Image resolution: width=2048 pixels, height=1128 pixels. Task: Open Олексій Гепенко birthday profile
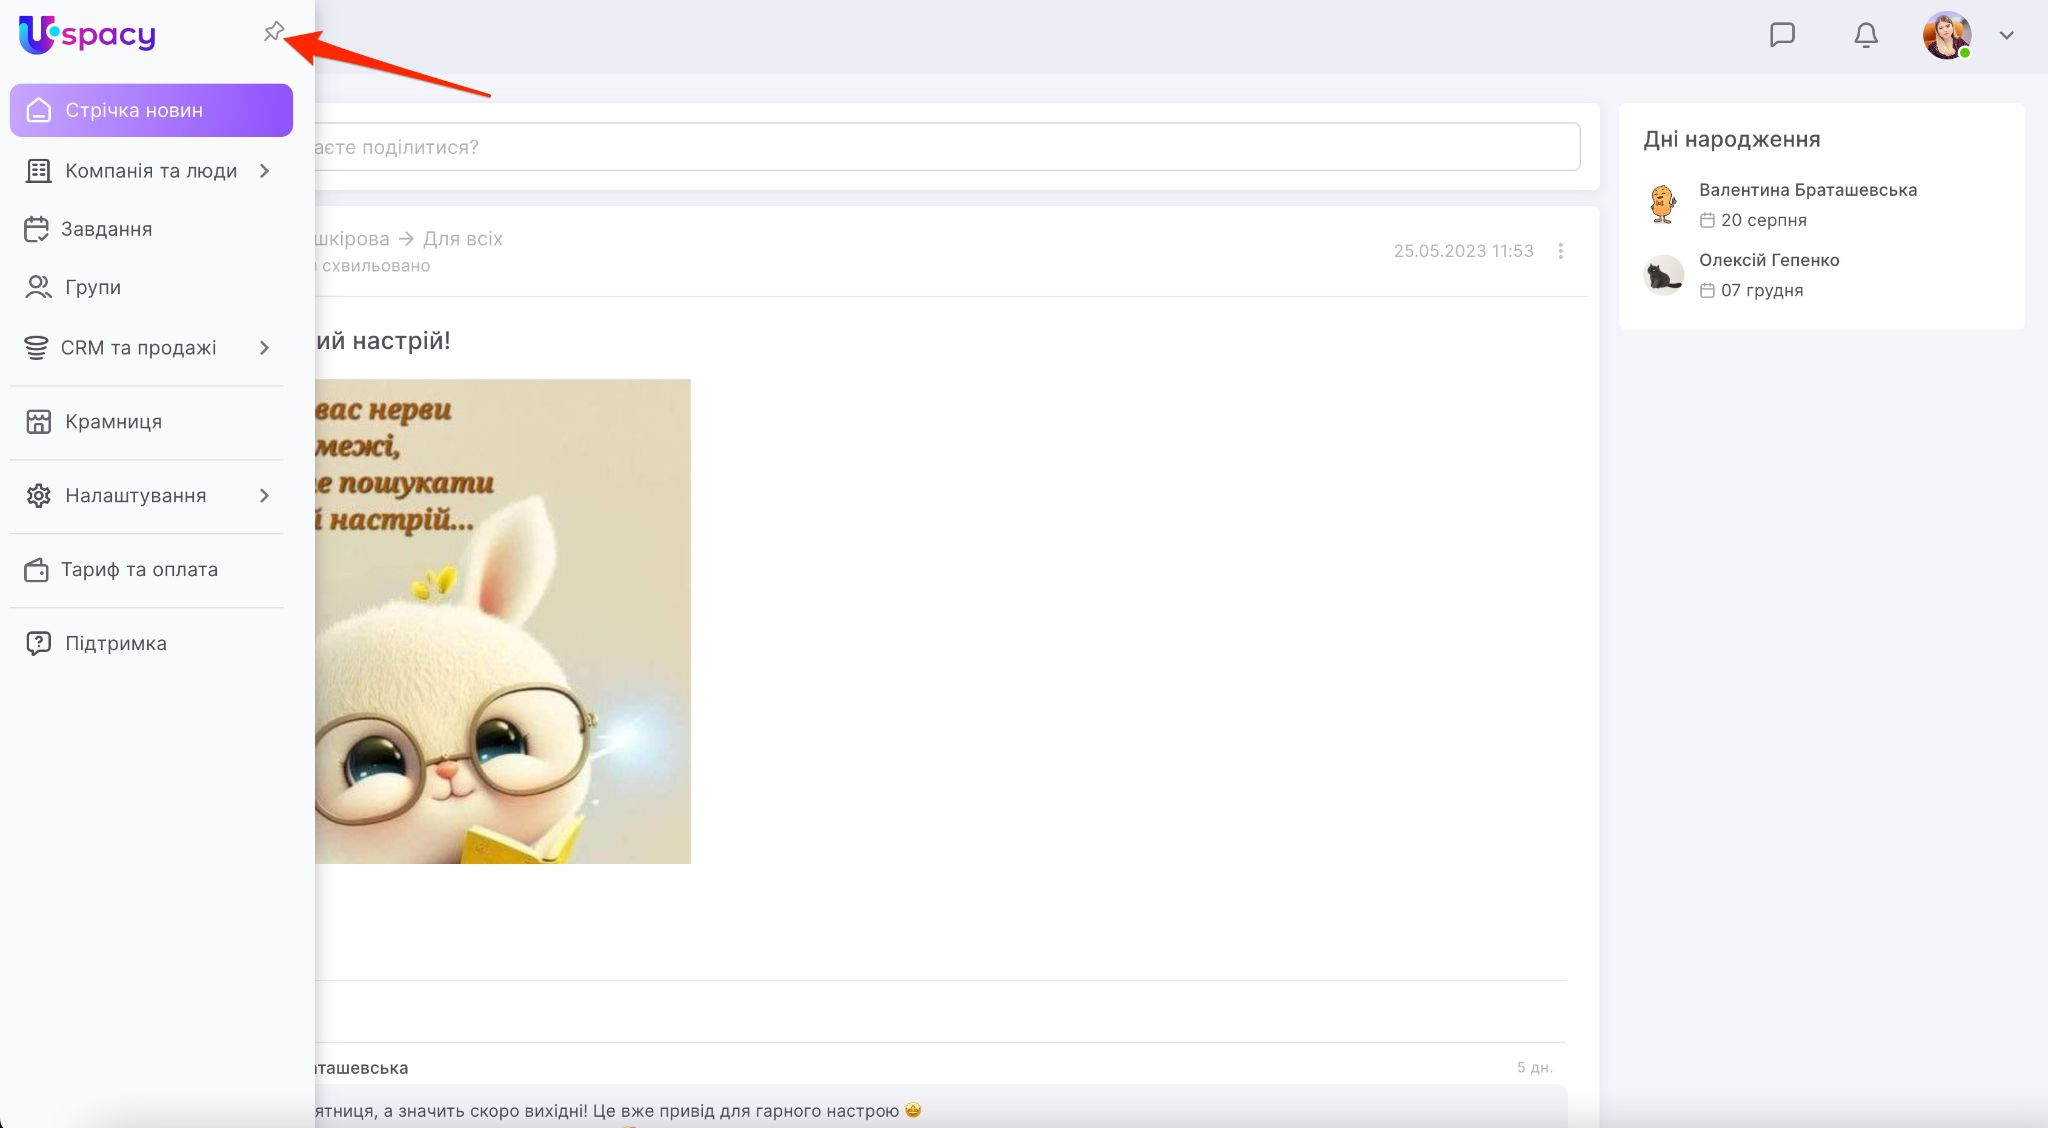pos(1768,260)
